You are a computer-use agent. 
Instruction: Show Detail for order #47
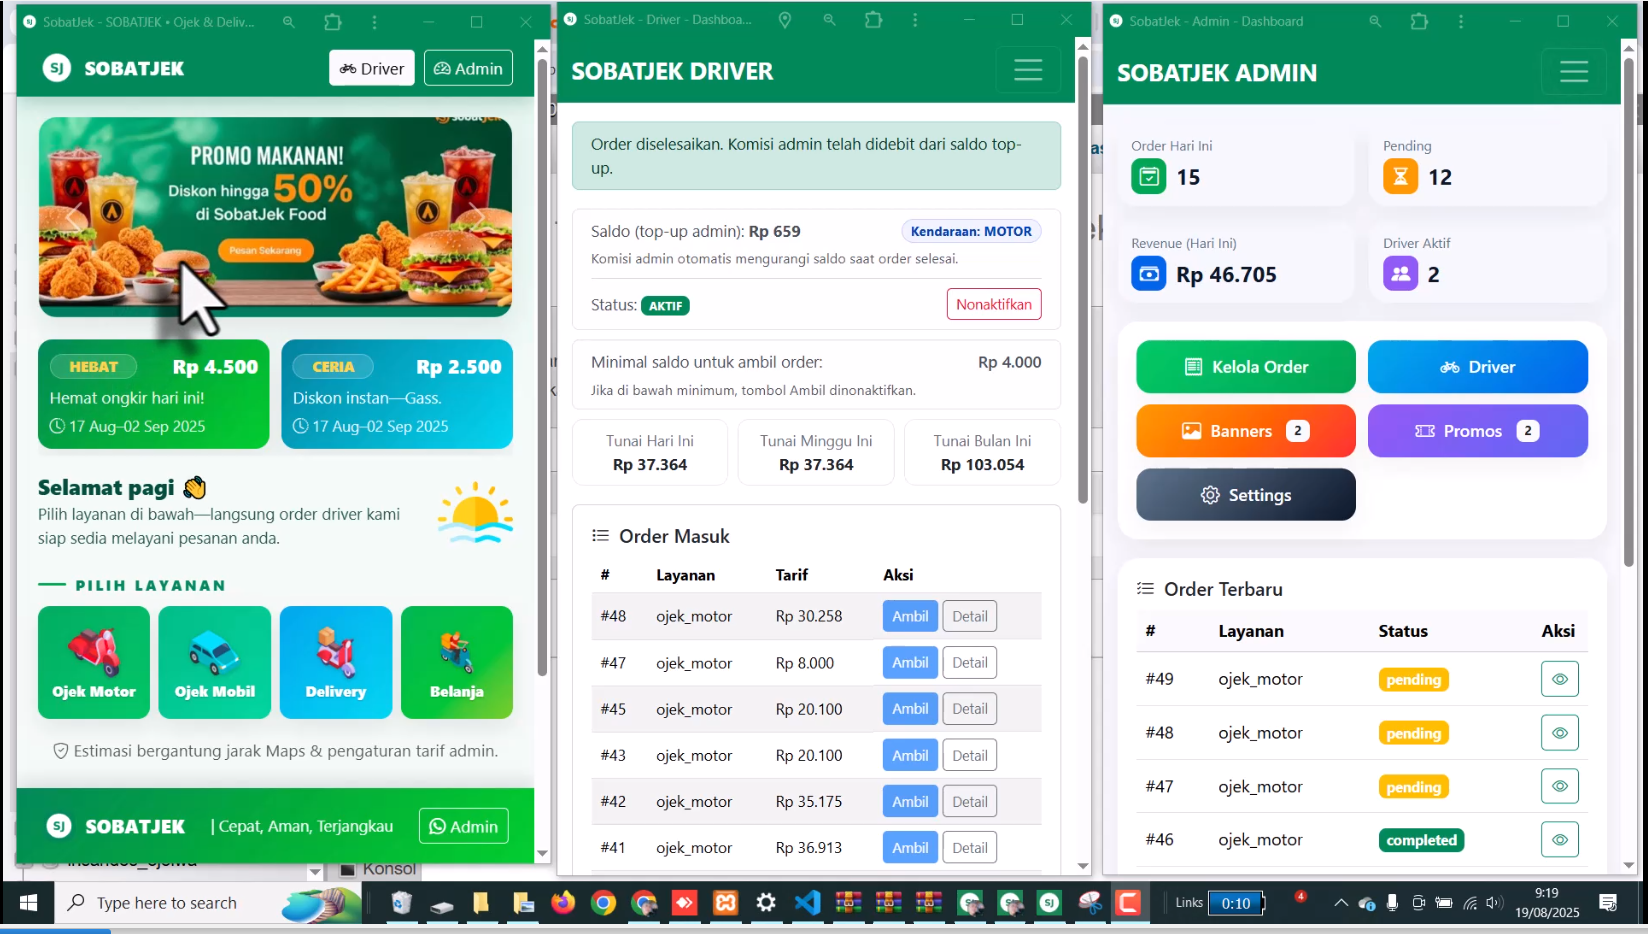[969, 662]
